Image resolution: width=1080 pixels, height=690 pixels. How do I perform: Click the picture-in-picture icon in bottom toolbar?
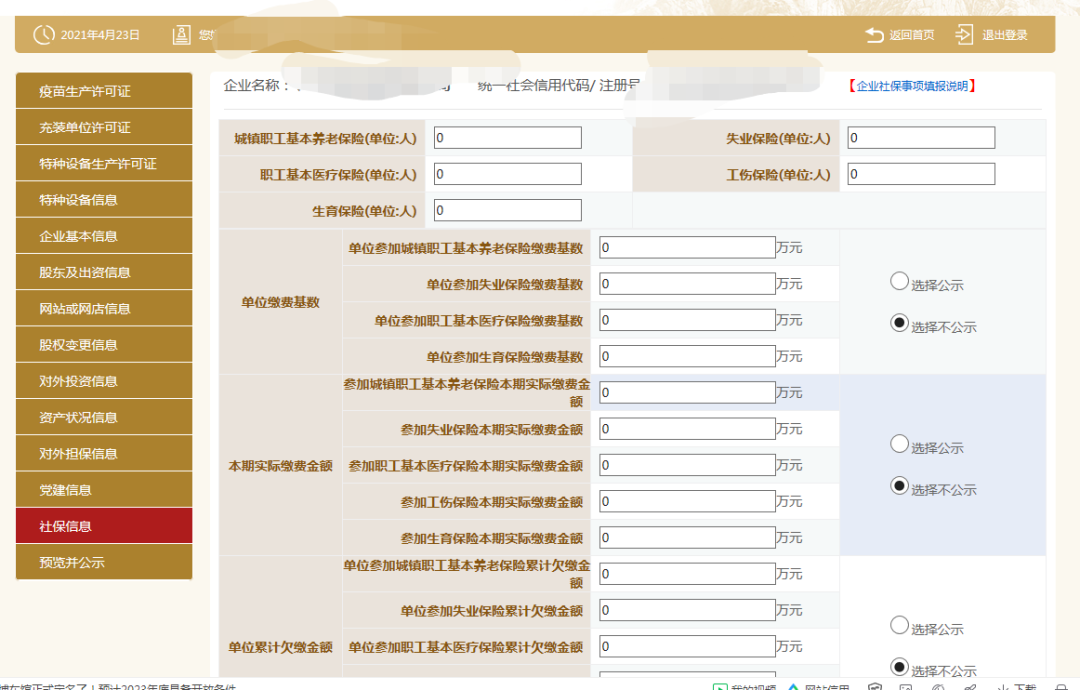[x=907, y=687]
